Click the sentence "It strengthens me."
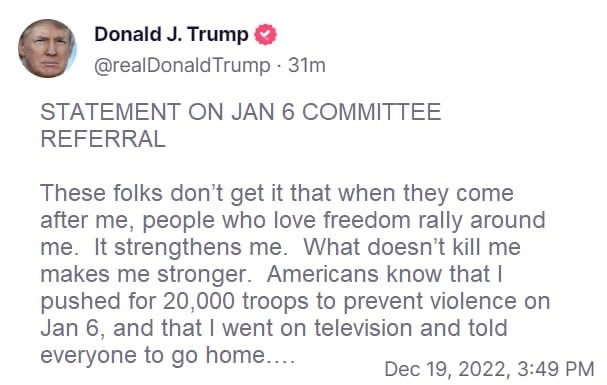 [x=190, y=247]
